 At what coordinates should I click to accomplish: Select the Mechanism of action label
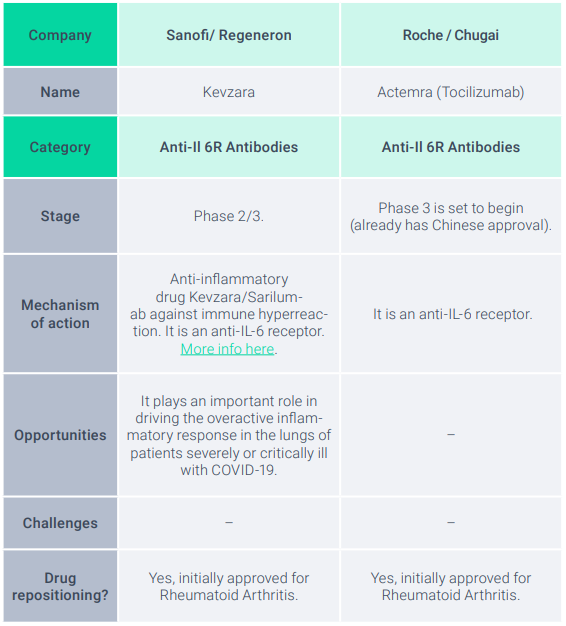(x=60, y=314)
